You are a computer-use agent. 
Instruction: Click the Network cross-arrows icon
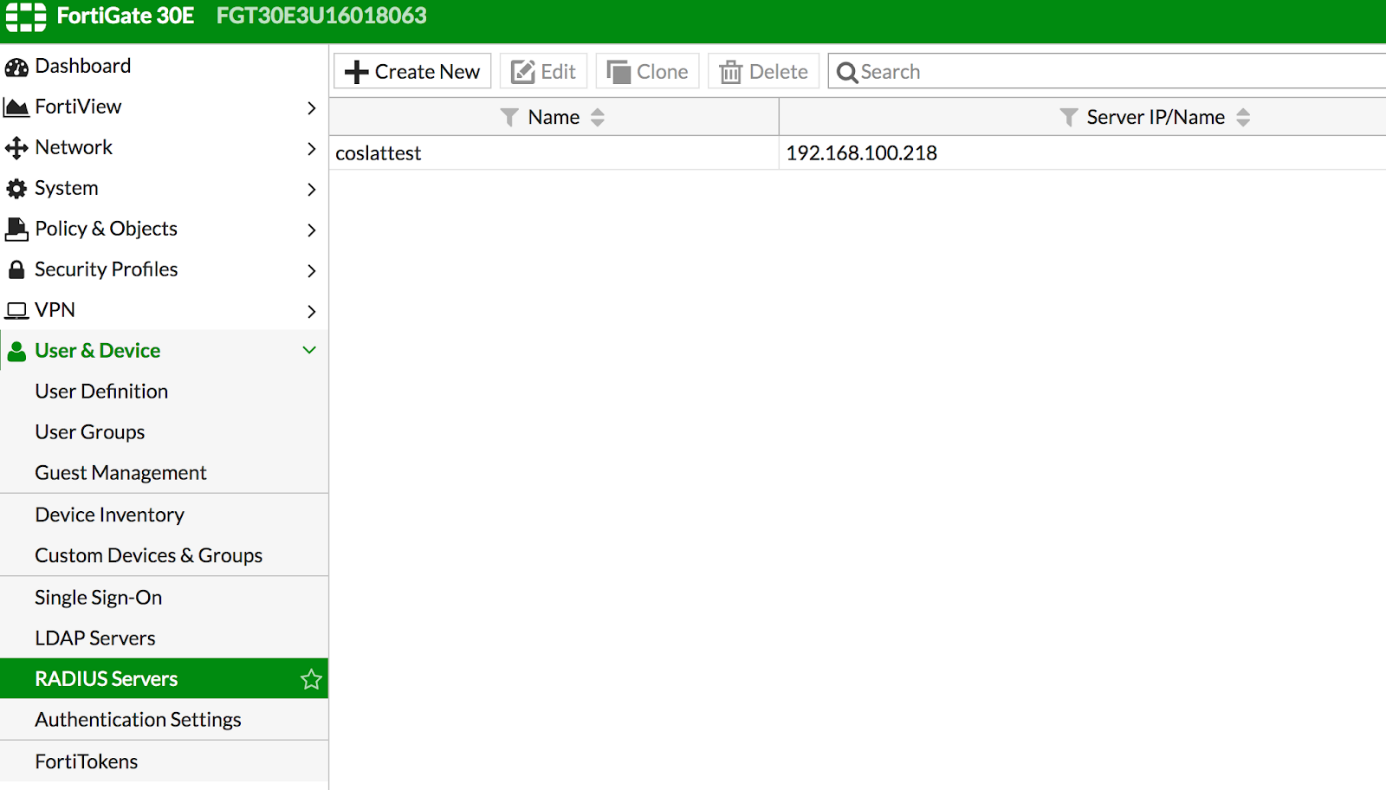pos(17,148)
